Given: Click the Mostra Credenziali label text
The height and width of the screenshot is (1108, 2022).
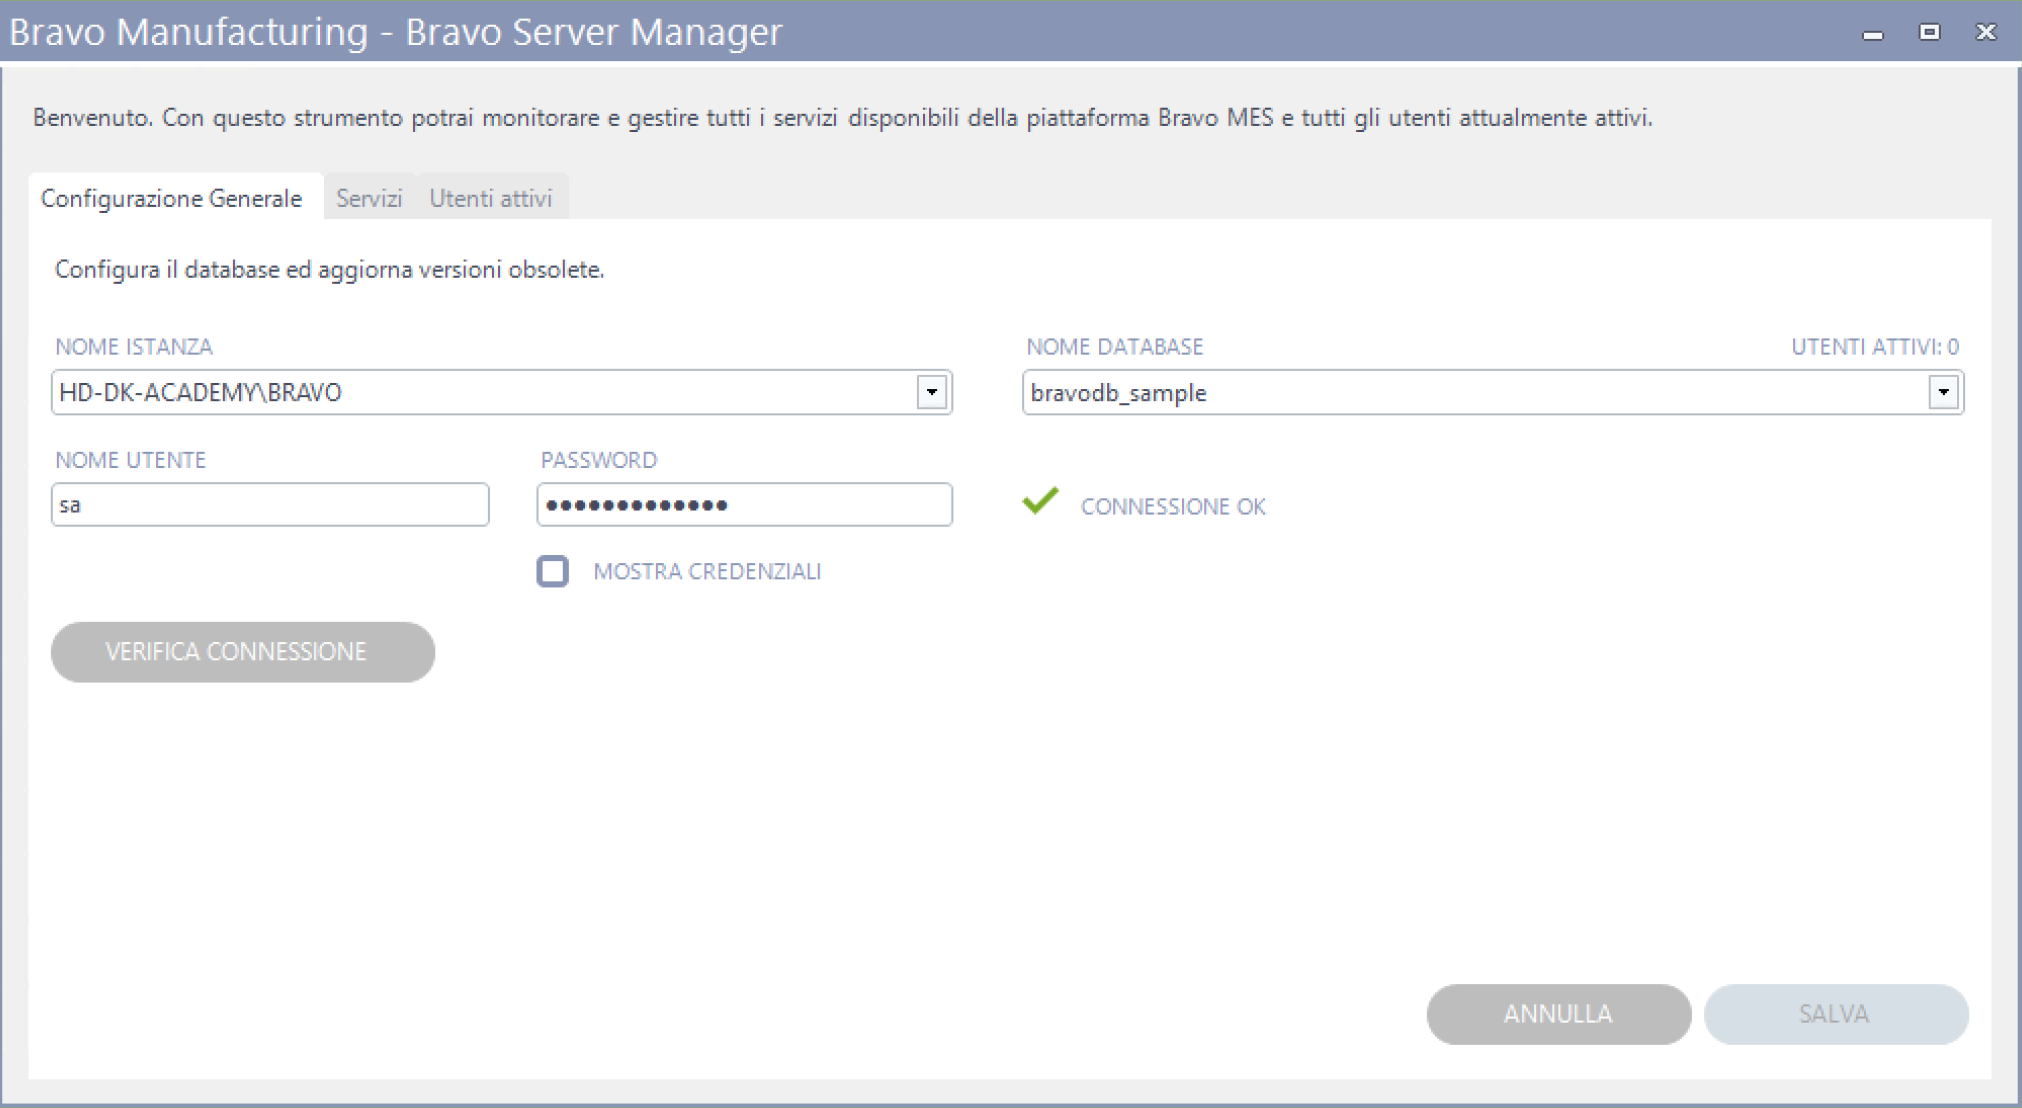Looking at the screenshot, I should [x=707, y=571].
